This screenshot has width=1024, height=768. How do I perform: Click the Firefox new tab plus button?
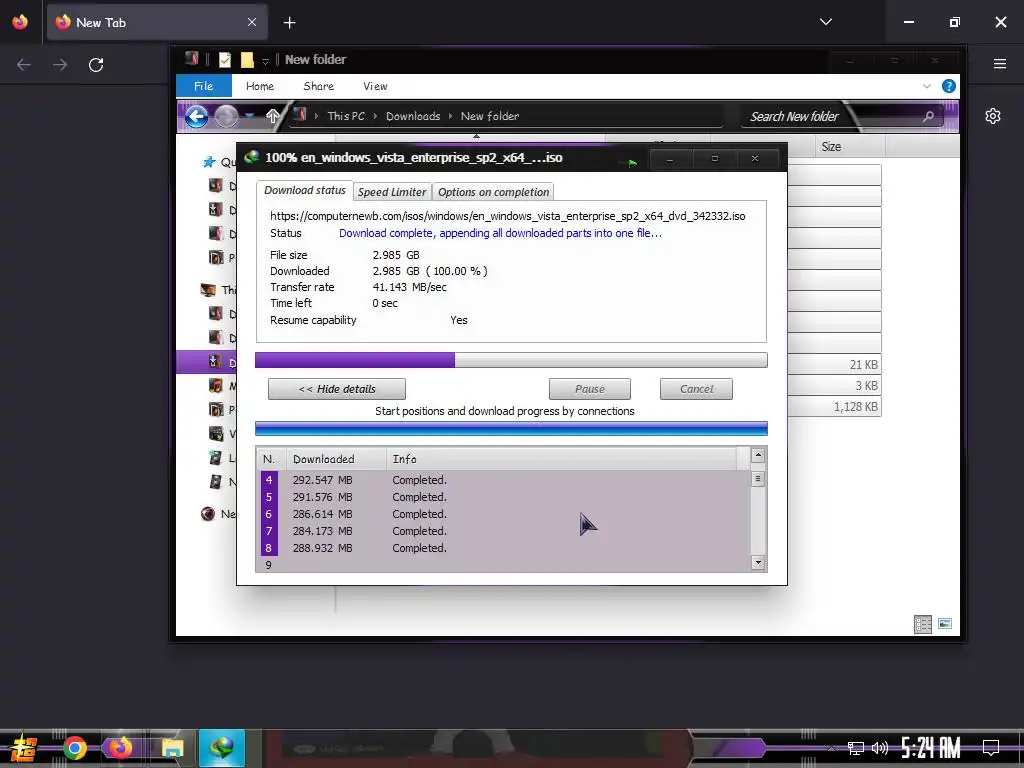[x=289, y=23]
